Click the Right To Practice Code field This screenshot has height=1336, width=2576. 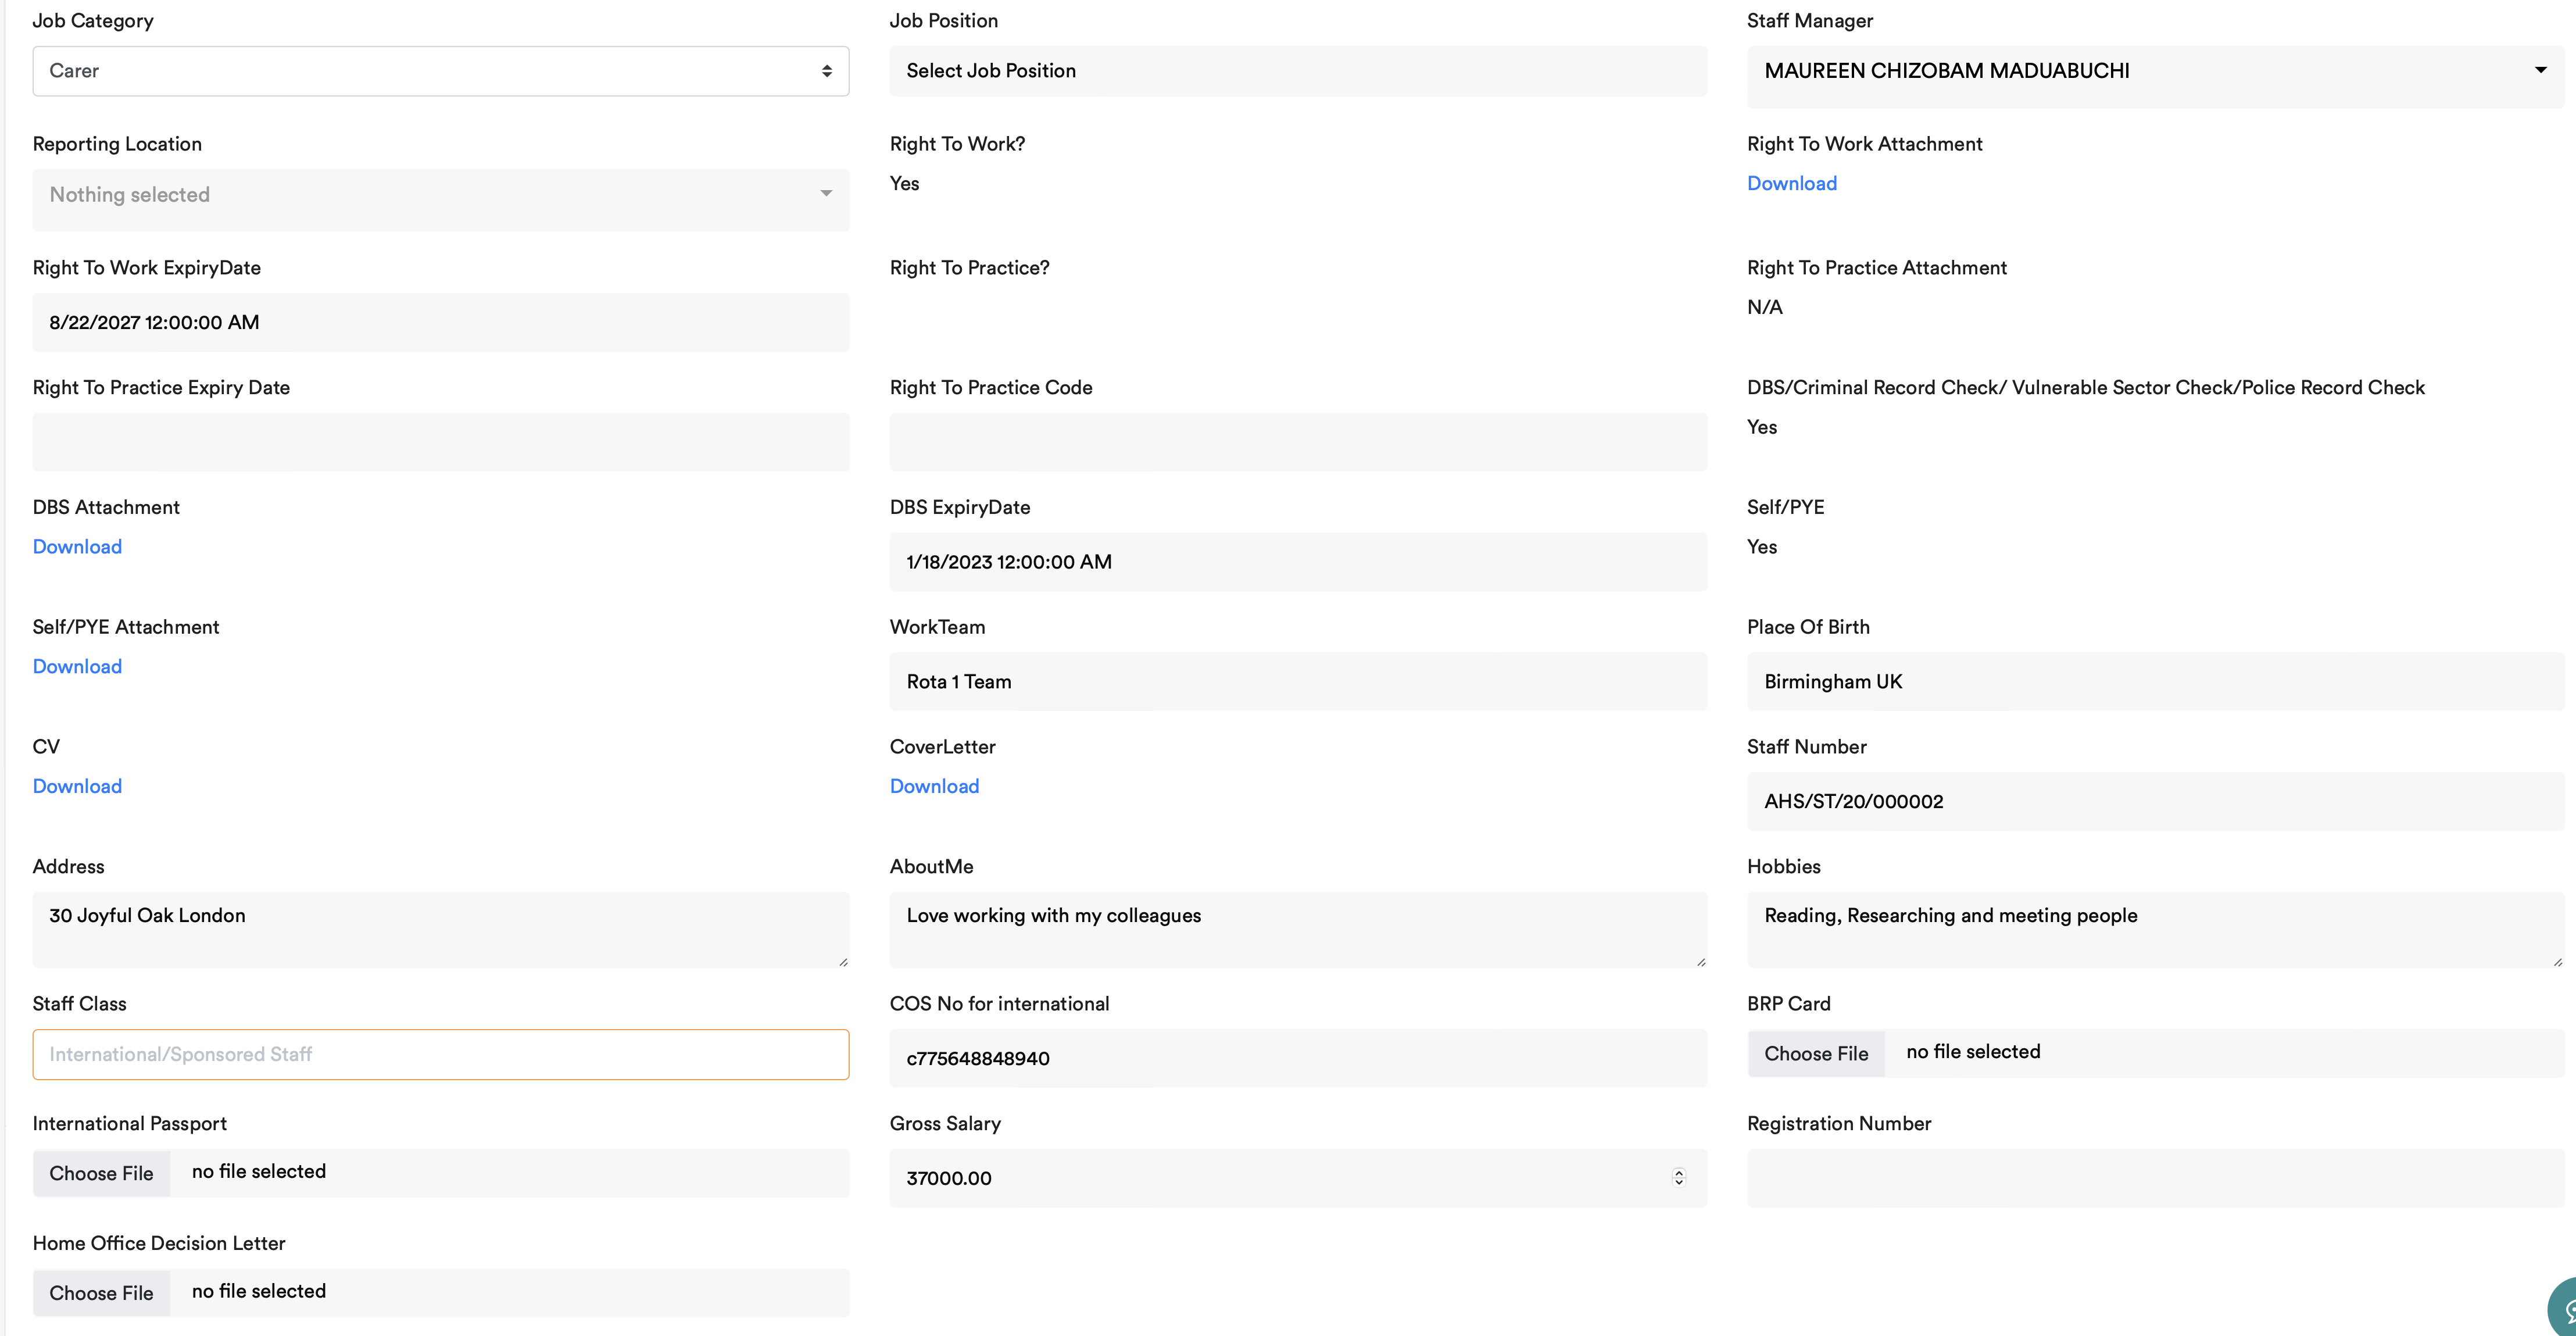pyautogui.click(x=1297, y=442)
